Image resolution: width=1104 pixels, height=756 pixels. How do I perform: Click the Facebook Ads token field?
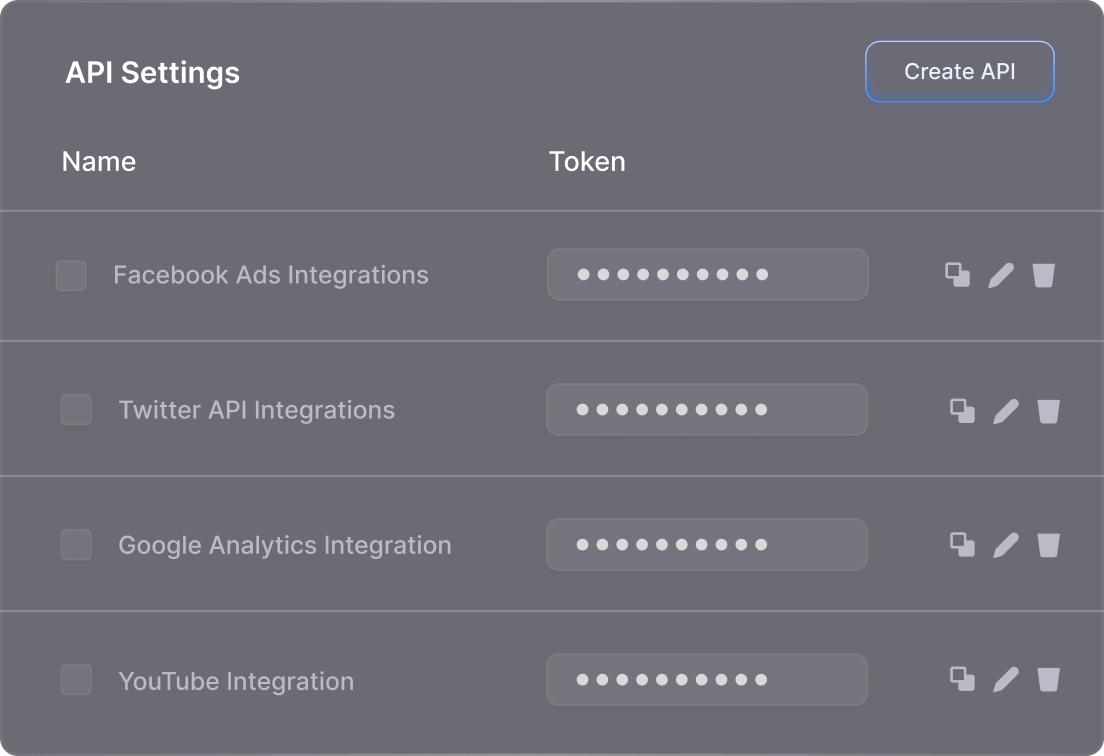click(x=707, y=275)
